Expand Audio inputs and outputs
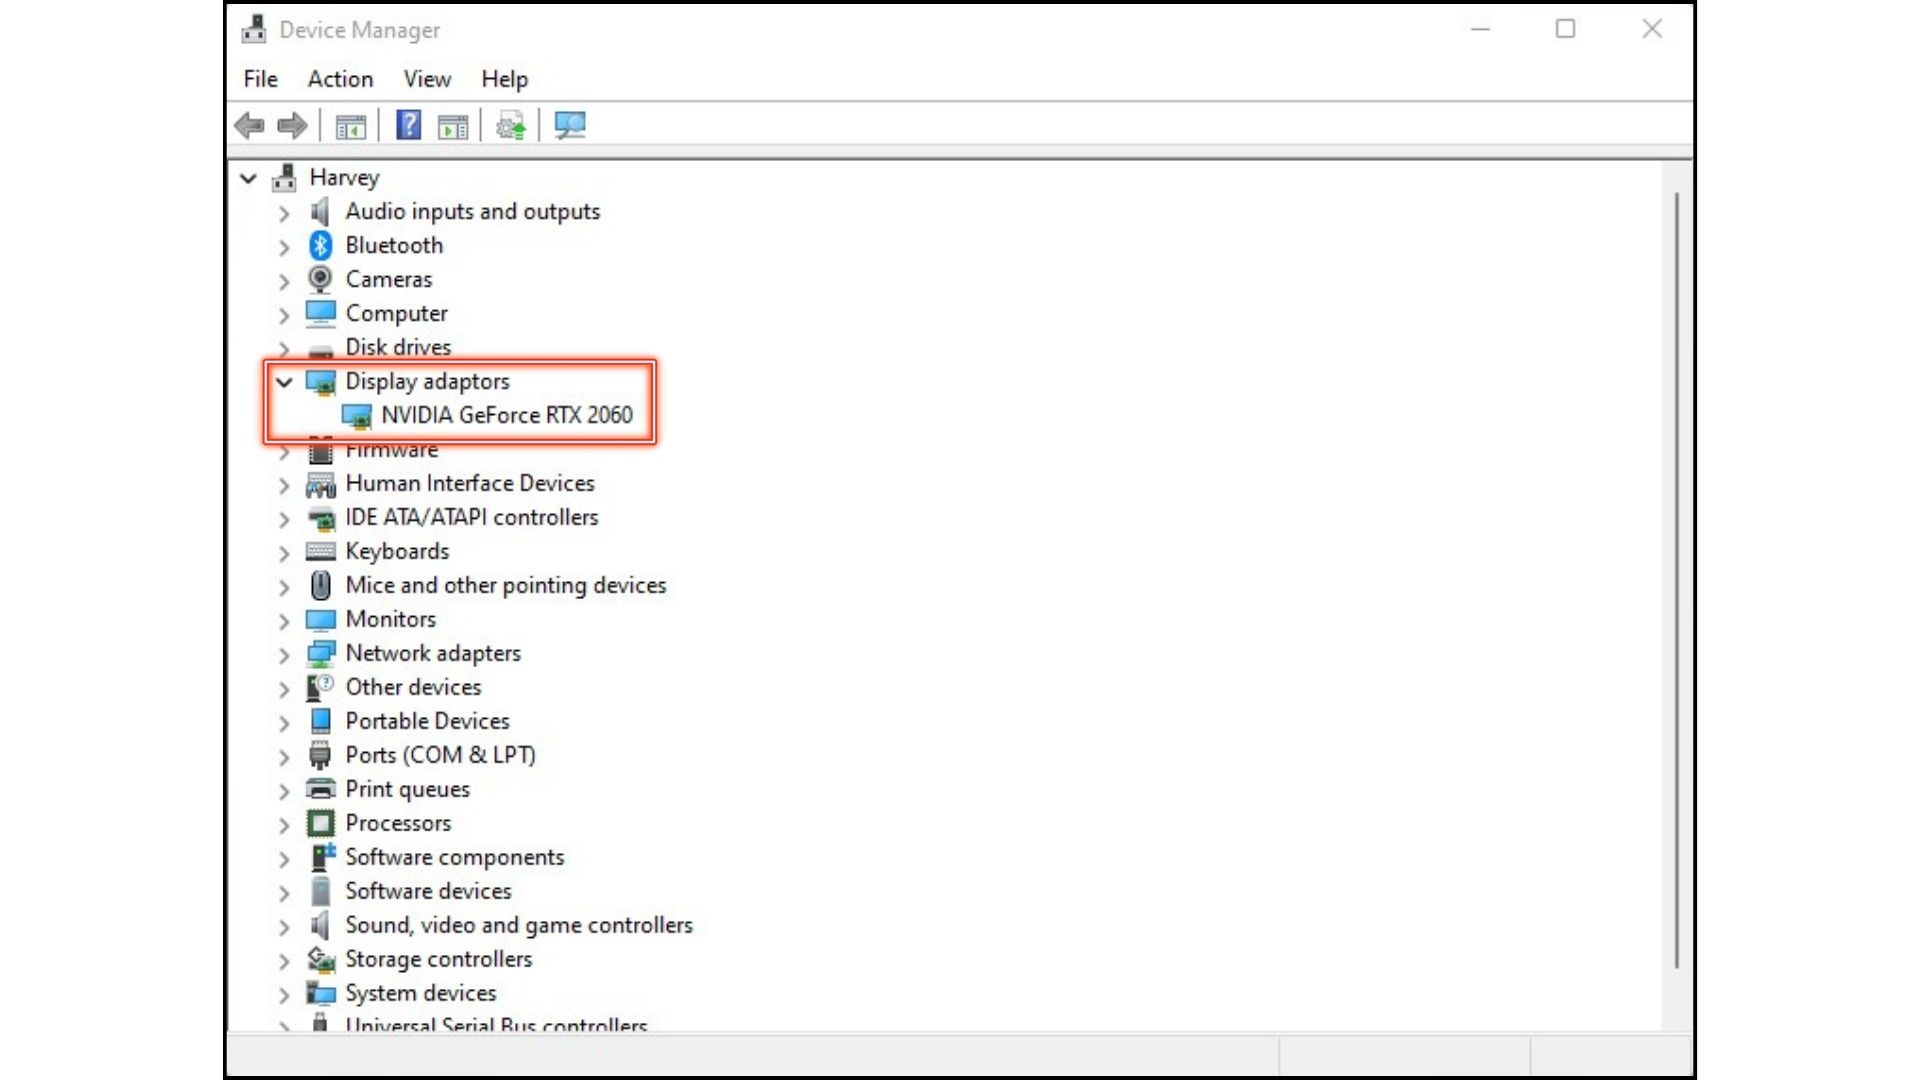The height and width of the screenshot is (1080, 1920). (284, 213)
